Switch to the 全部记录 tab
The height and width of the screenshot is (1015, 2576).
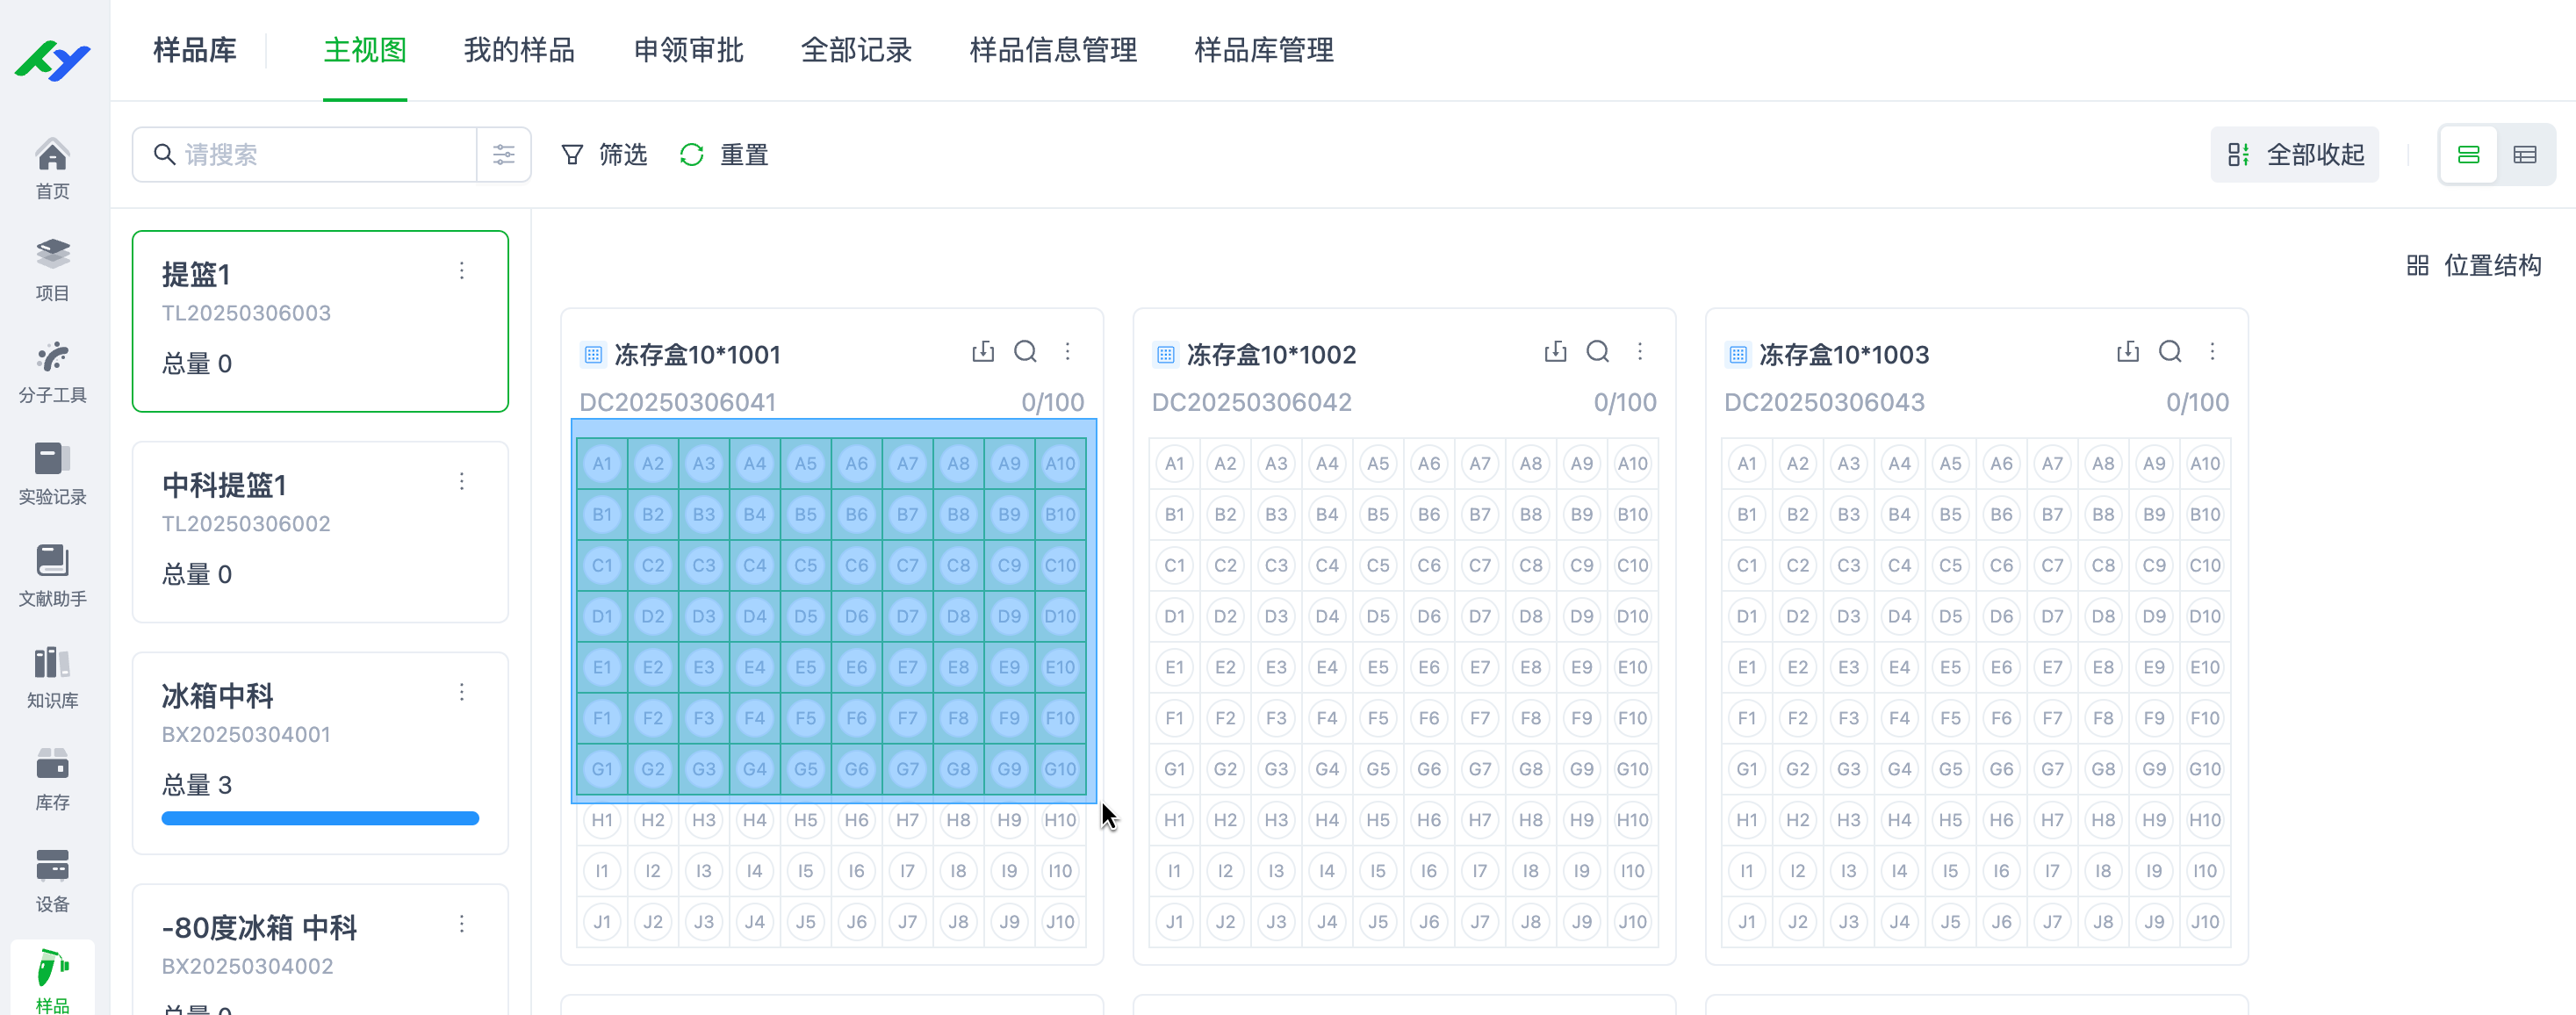tap(856, 50)
